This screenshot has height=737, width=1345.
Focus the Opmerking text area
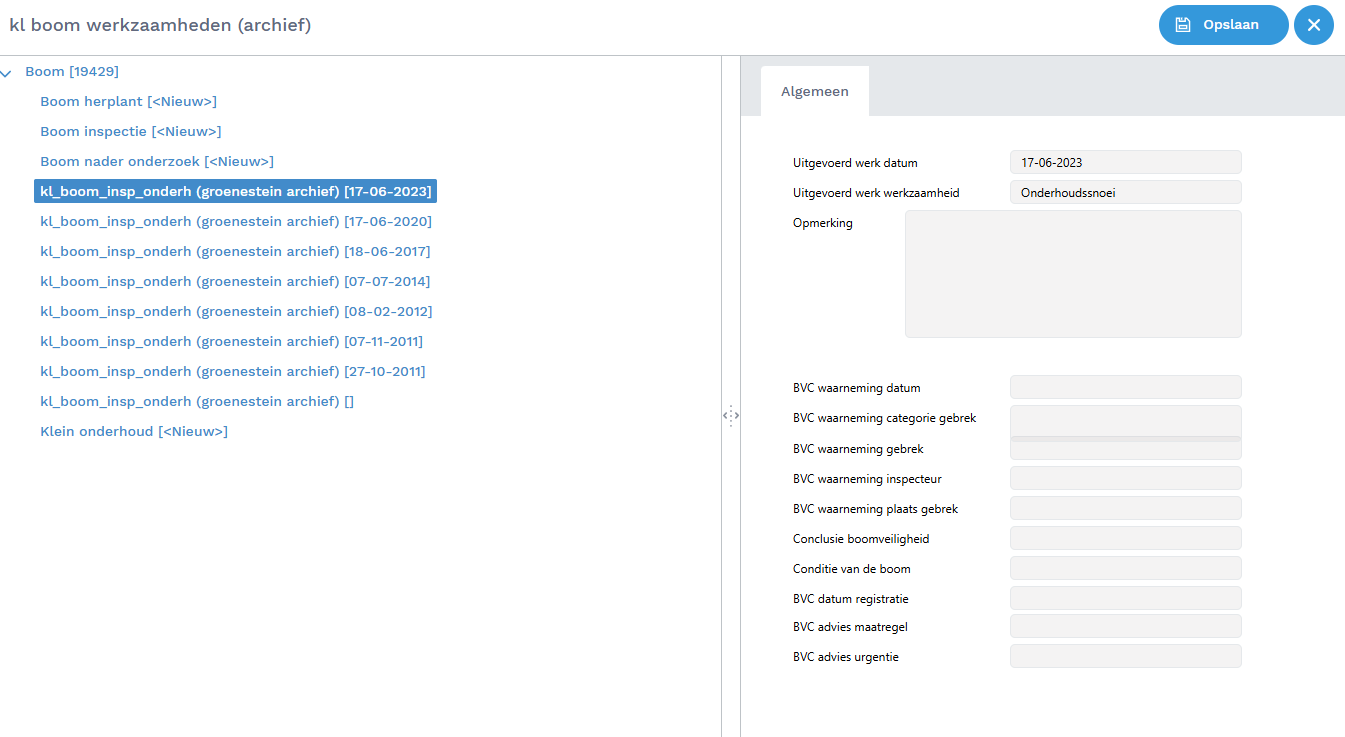click(1072, 273)
